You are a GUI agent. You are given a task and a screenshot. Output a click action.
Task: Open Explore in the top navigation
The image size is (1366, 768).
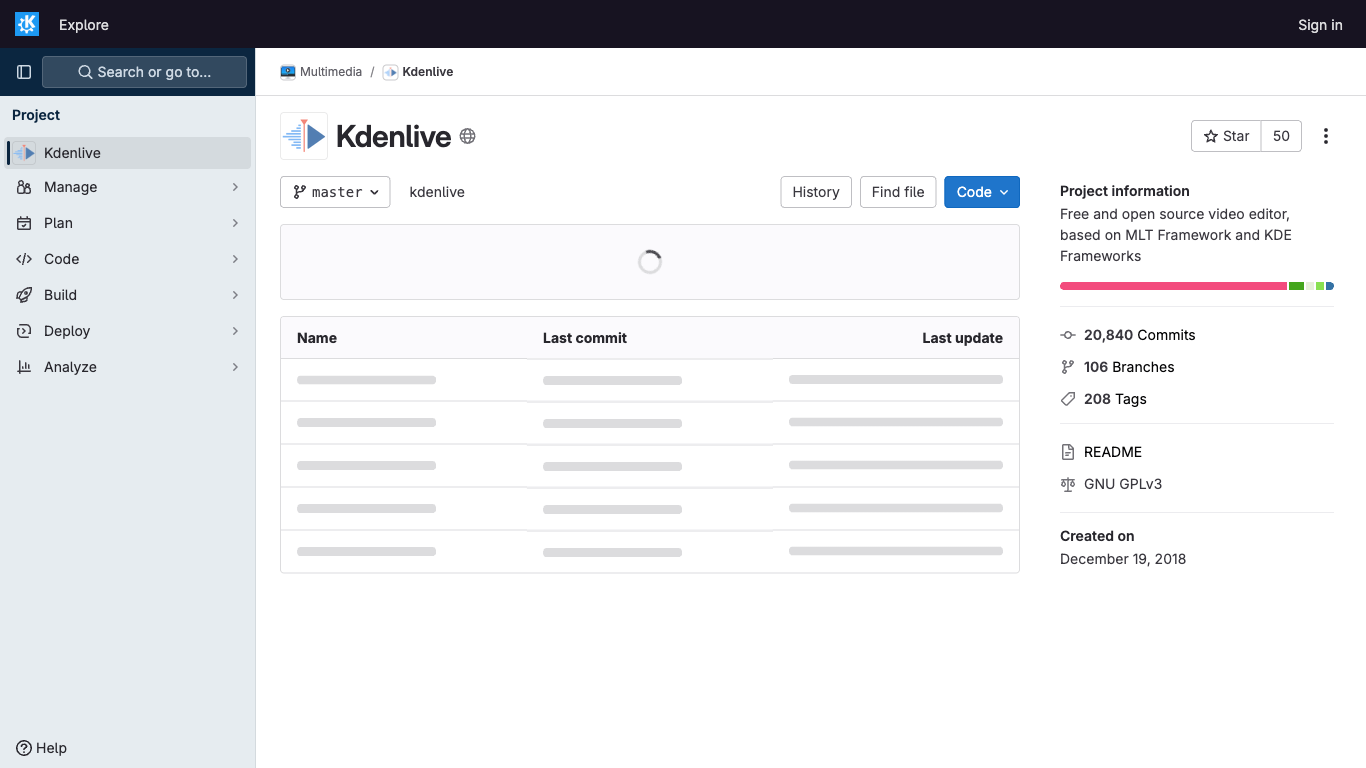[x=84, y=25]
